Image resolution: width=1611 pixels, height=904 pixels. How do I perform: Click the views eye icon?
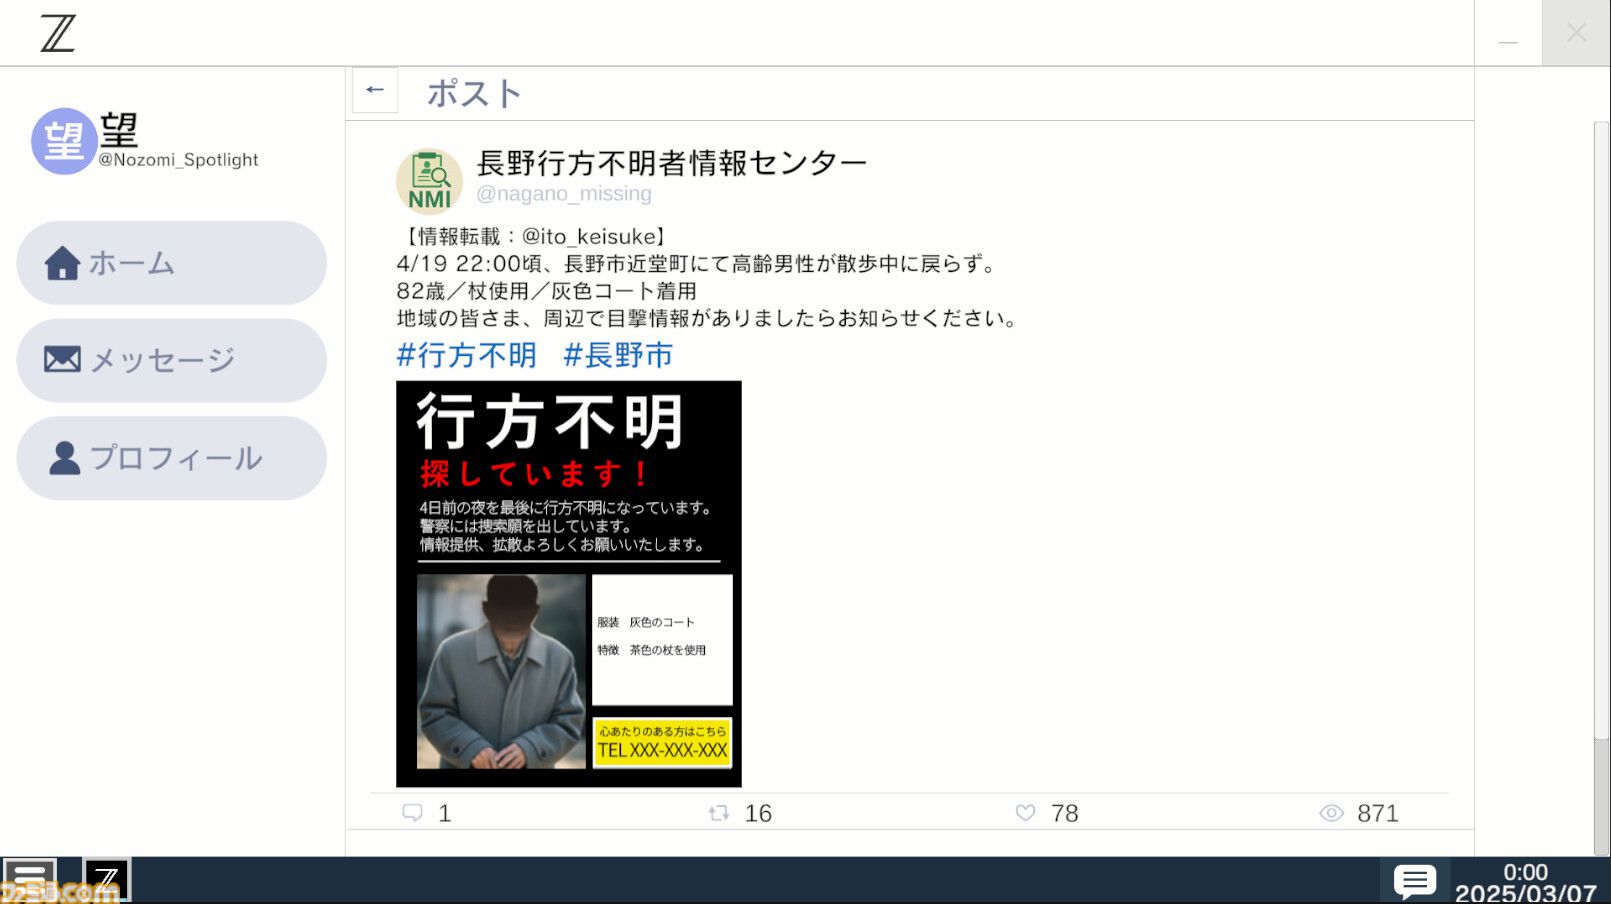(1331, 813)
